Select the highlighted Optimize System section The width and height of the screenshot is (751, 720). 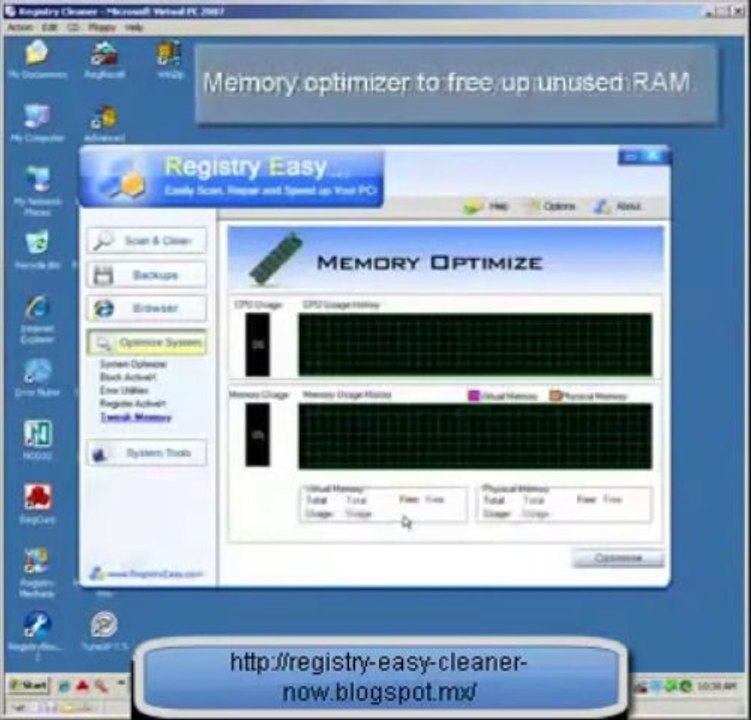tap(147, 343)
